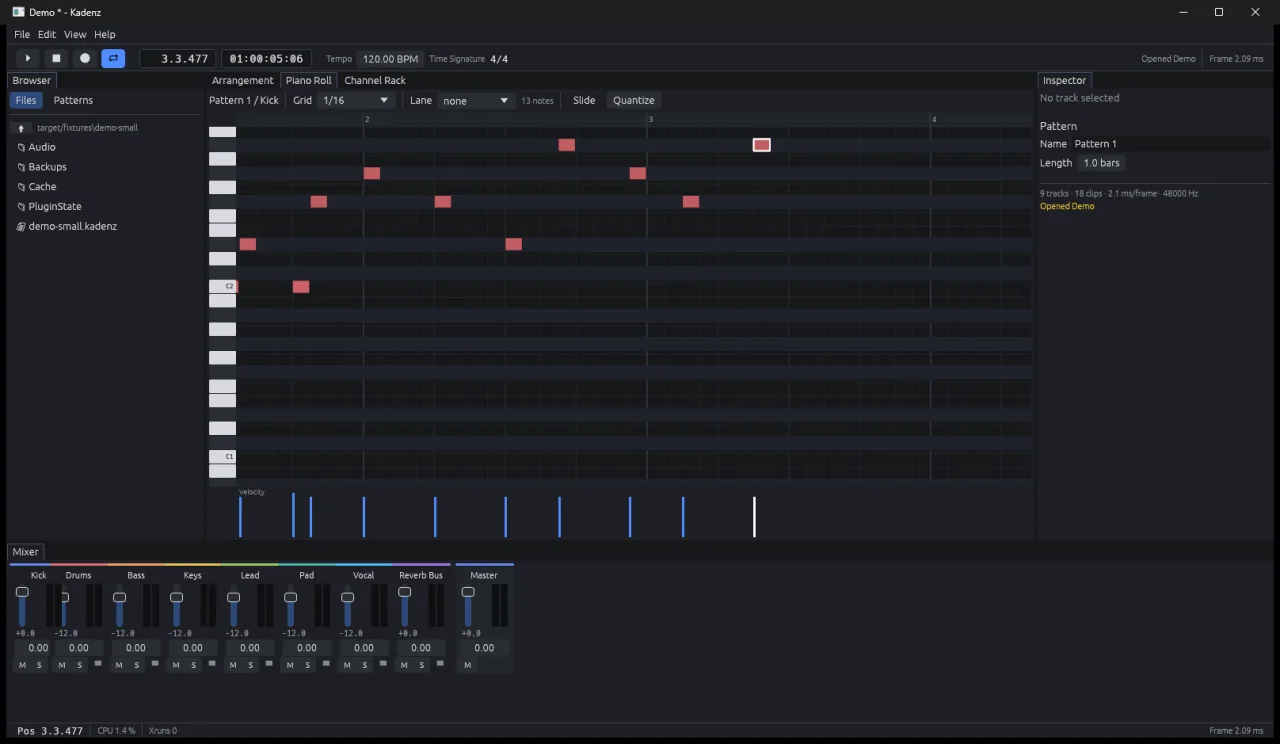Solo the Drums mixer channel
The height and width of the screenshot is (744, 1280).
click(79, 665)
